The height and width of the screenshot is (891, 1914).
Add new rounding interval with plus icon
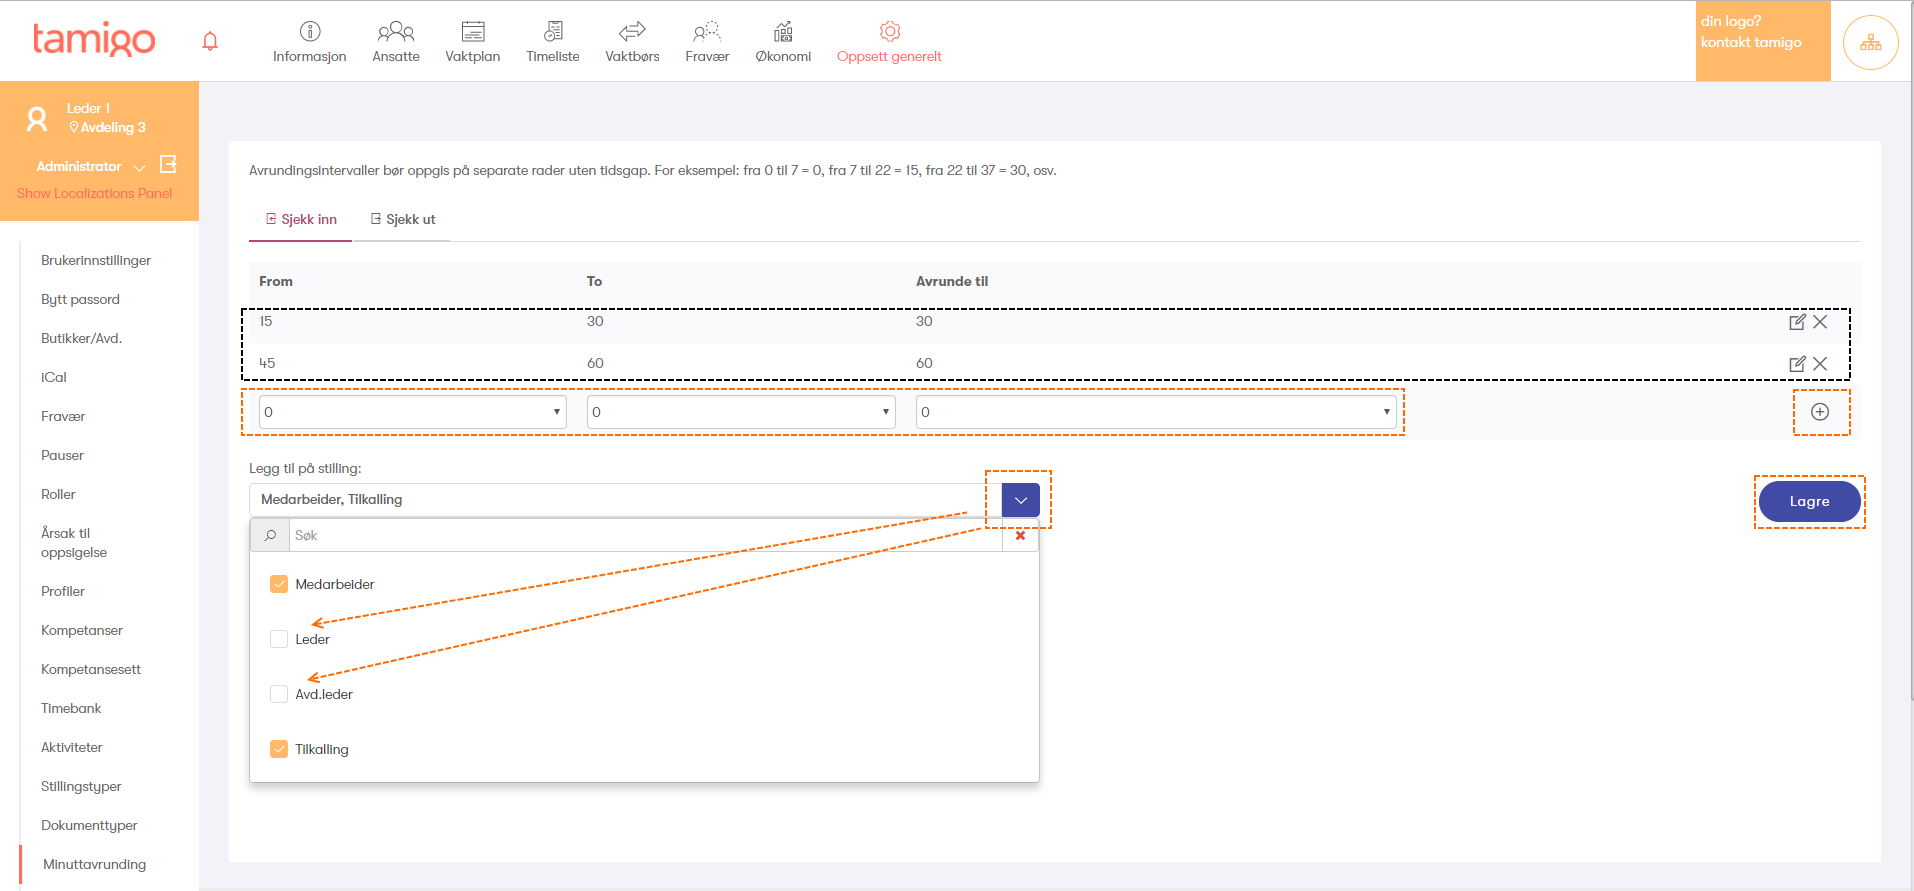[x=1820, y=412]
